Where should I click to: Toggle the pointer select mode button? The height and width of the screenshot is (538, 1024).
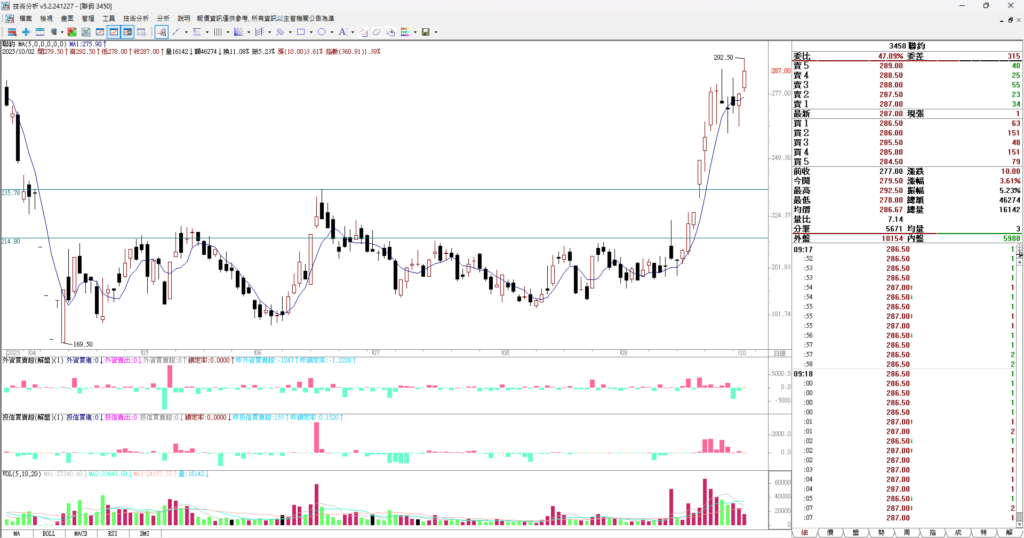(161, 32)
